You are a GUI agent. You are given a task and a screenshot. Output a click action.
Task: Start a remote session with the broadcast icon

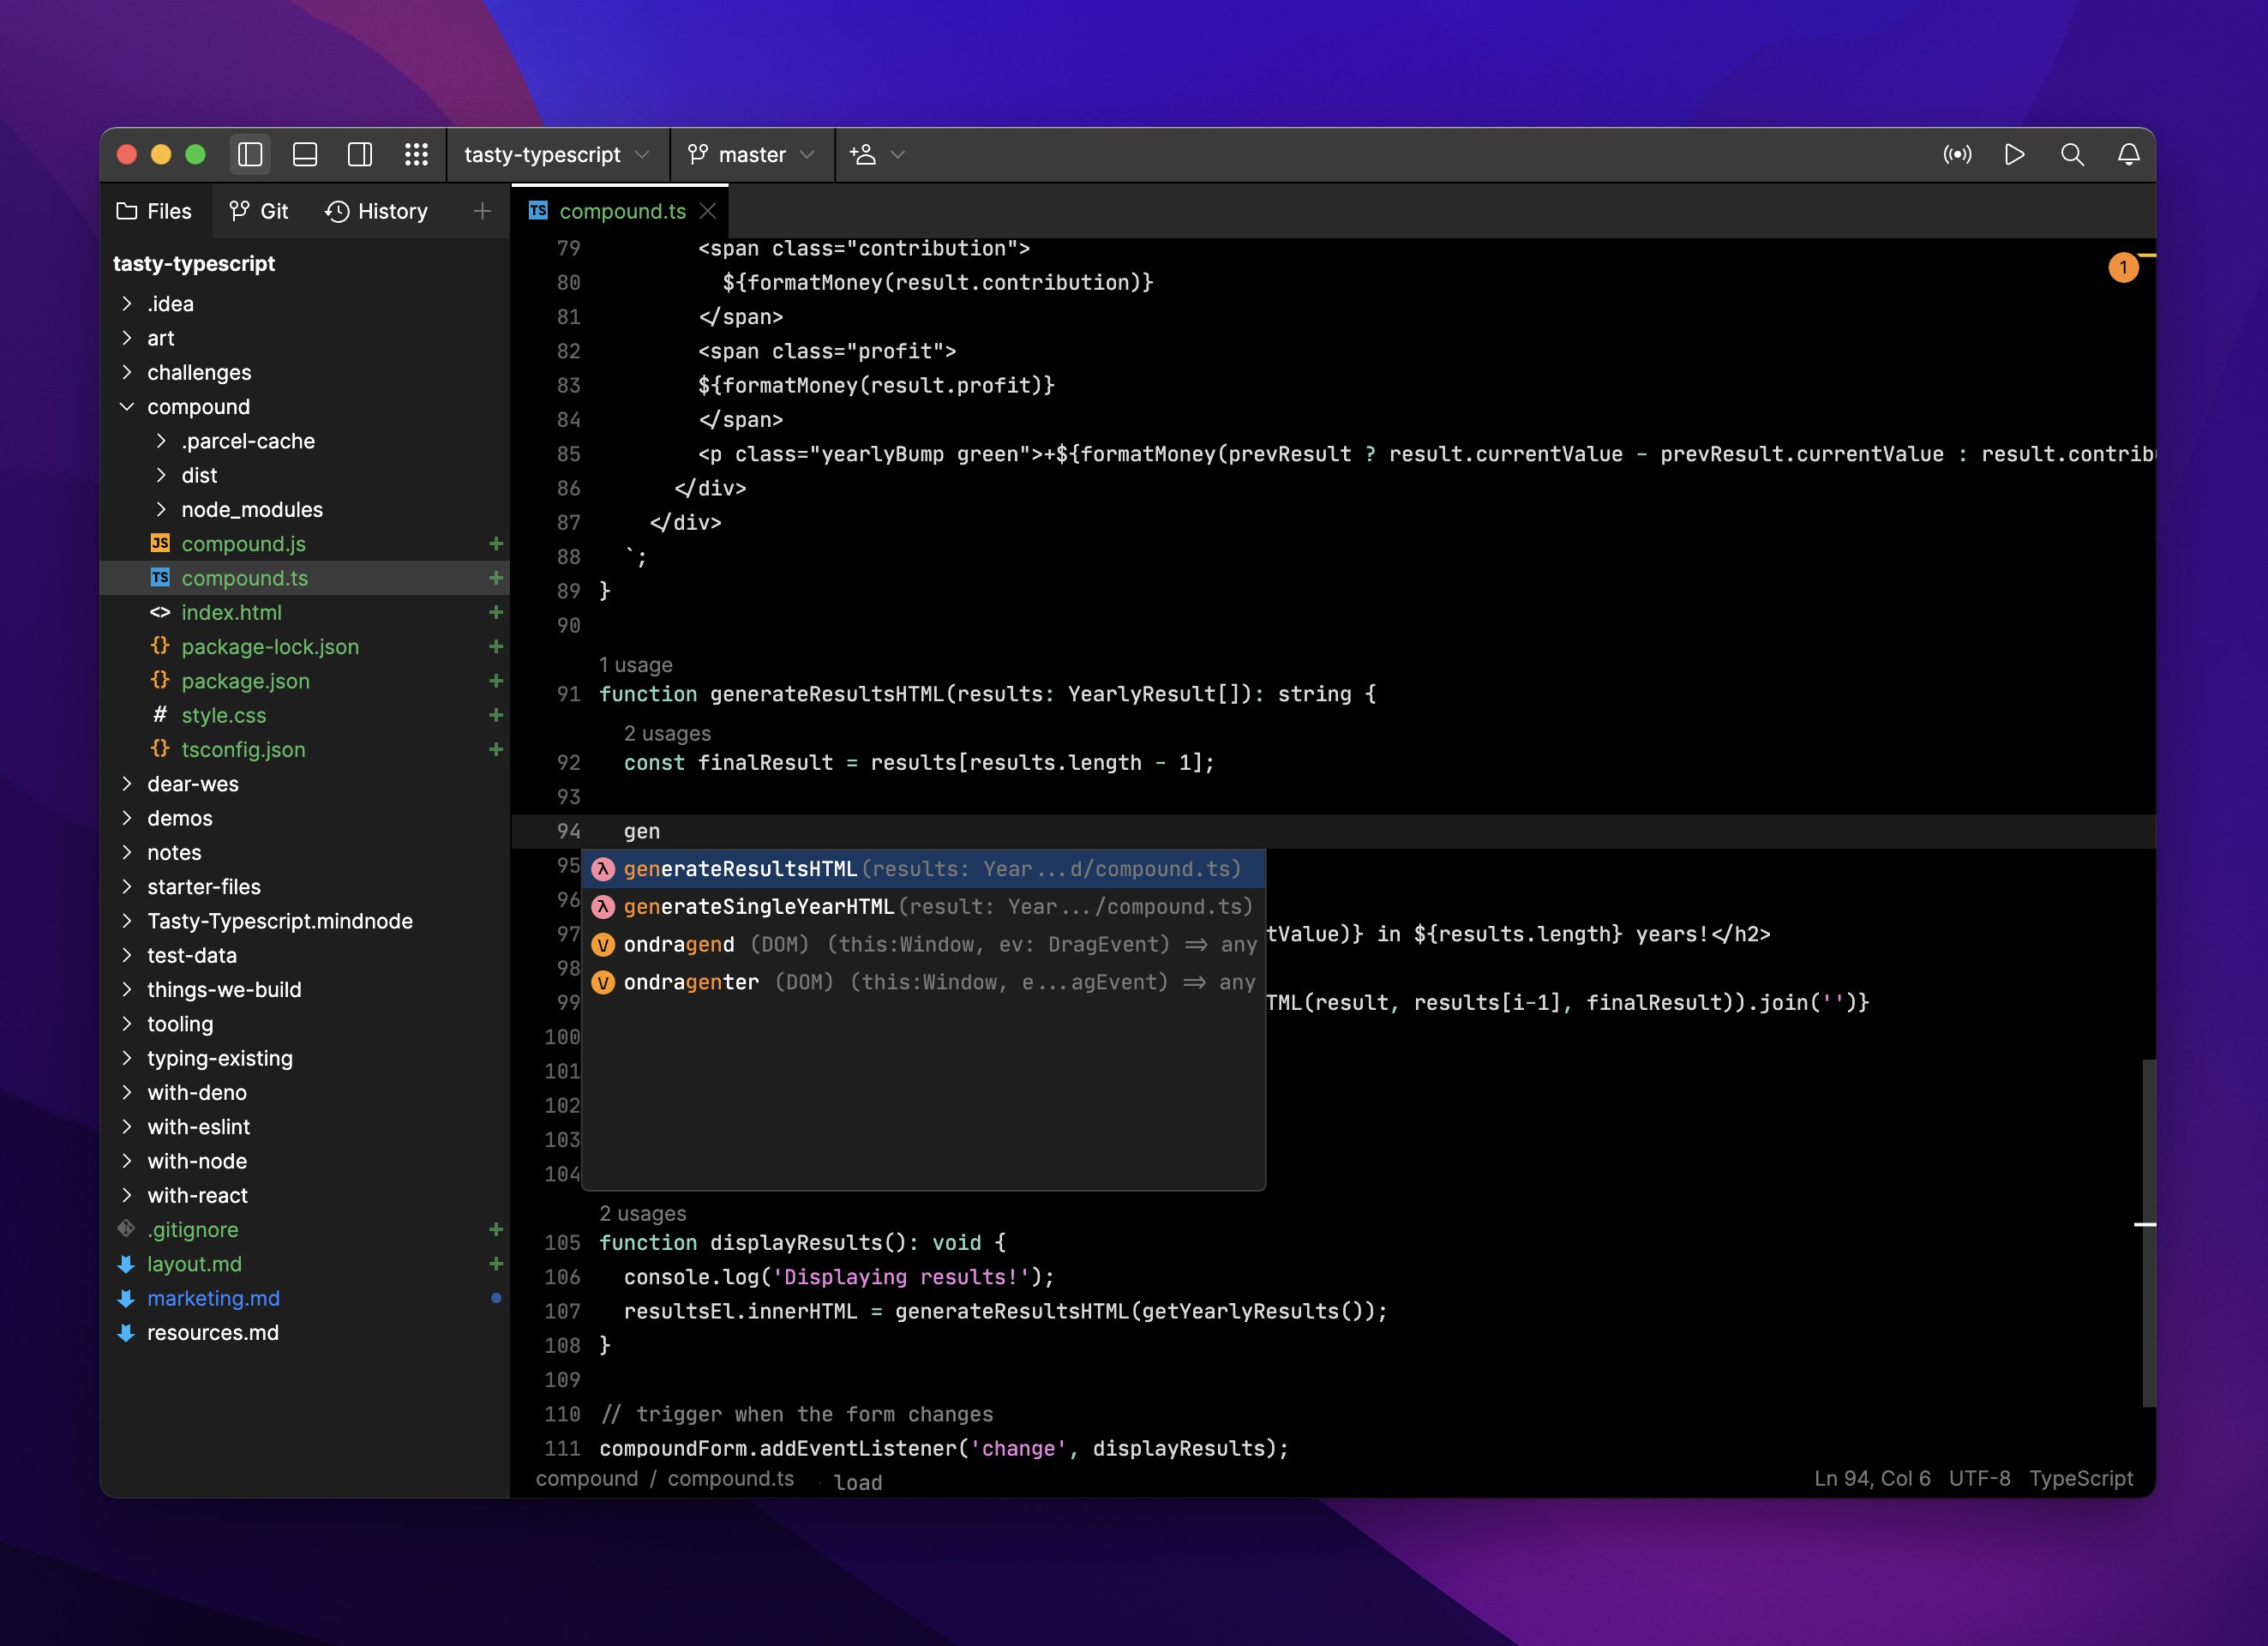tap(1958, 155)
